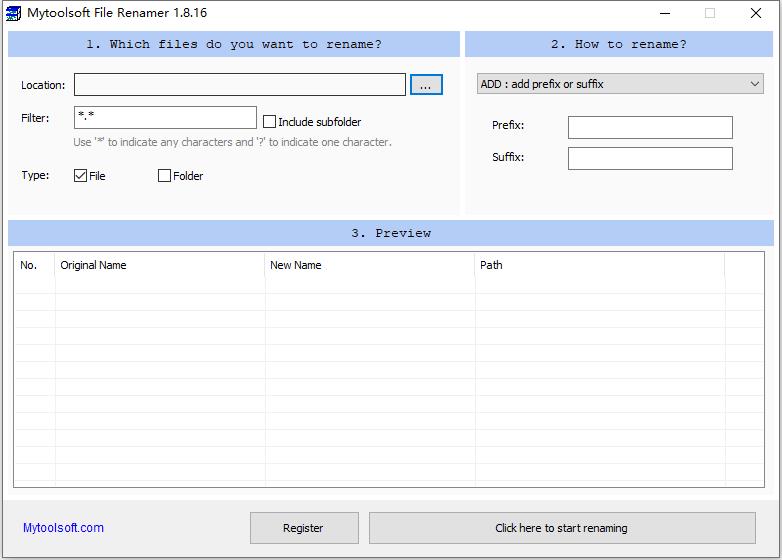Minimize the File Renamer window
Image resolution: width=782 pixels, height=560 pixels.
coord(664,13)
